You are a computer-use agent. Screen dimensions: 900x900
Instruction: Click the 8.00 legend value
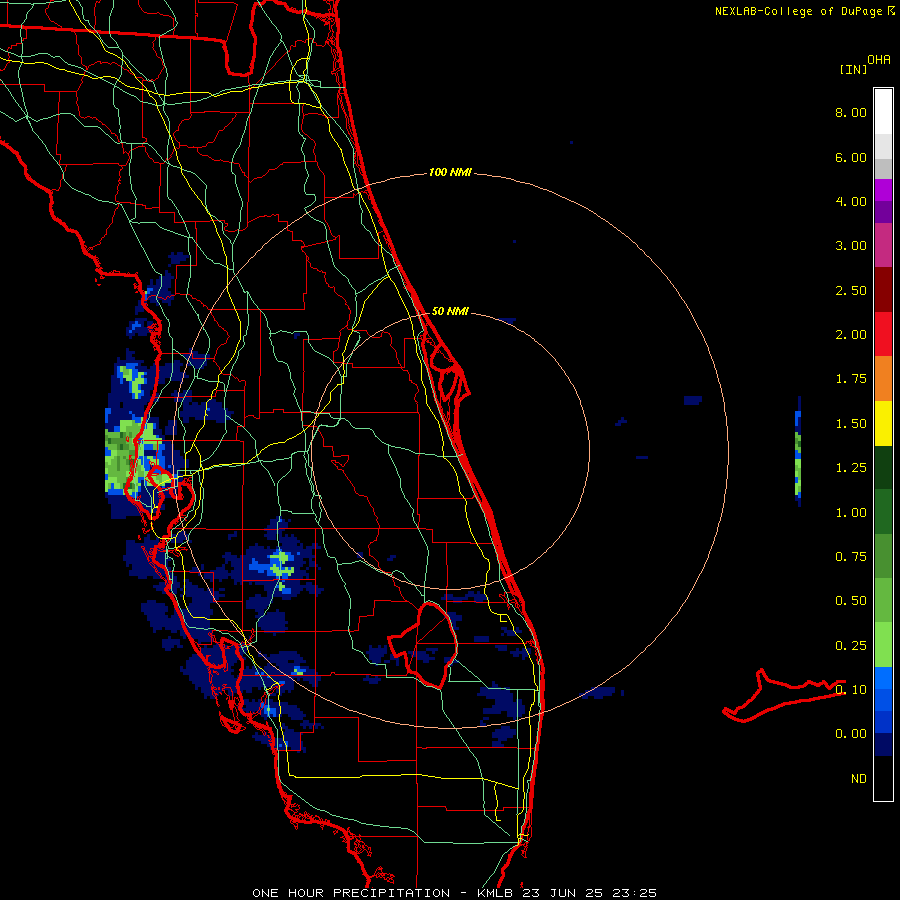[851, 112]
